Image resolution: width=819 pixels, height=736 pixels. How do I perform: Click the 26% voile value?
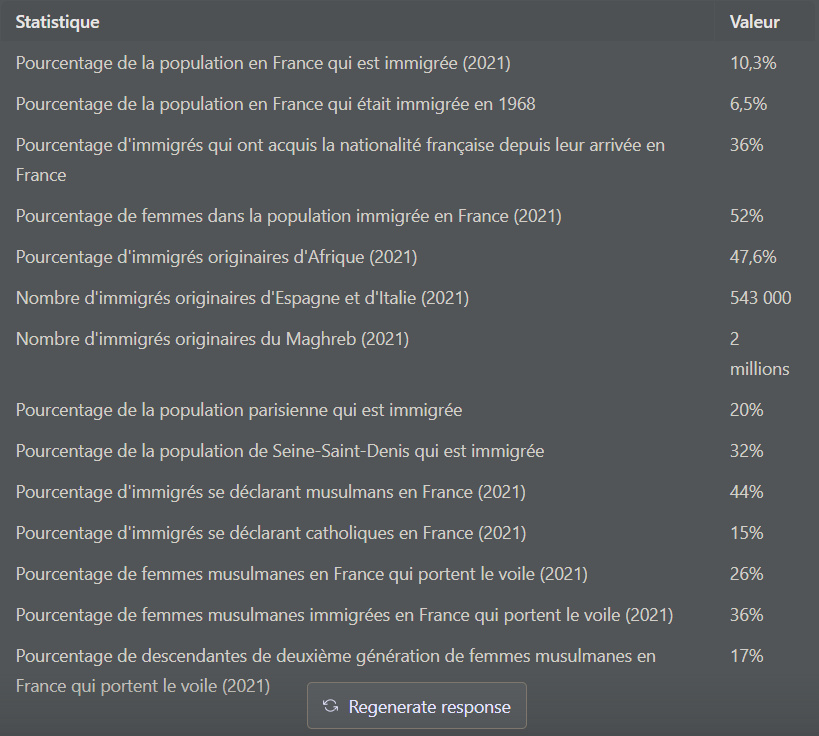click(x=746, y=574)
